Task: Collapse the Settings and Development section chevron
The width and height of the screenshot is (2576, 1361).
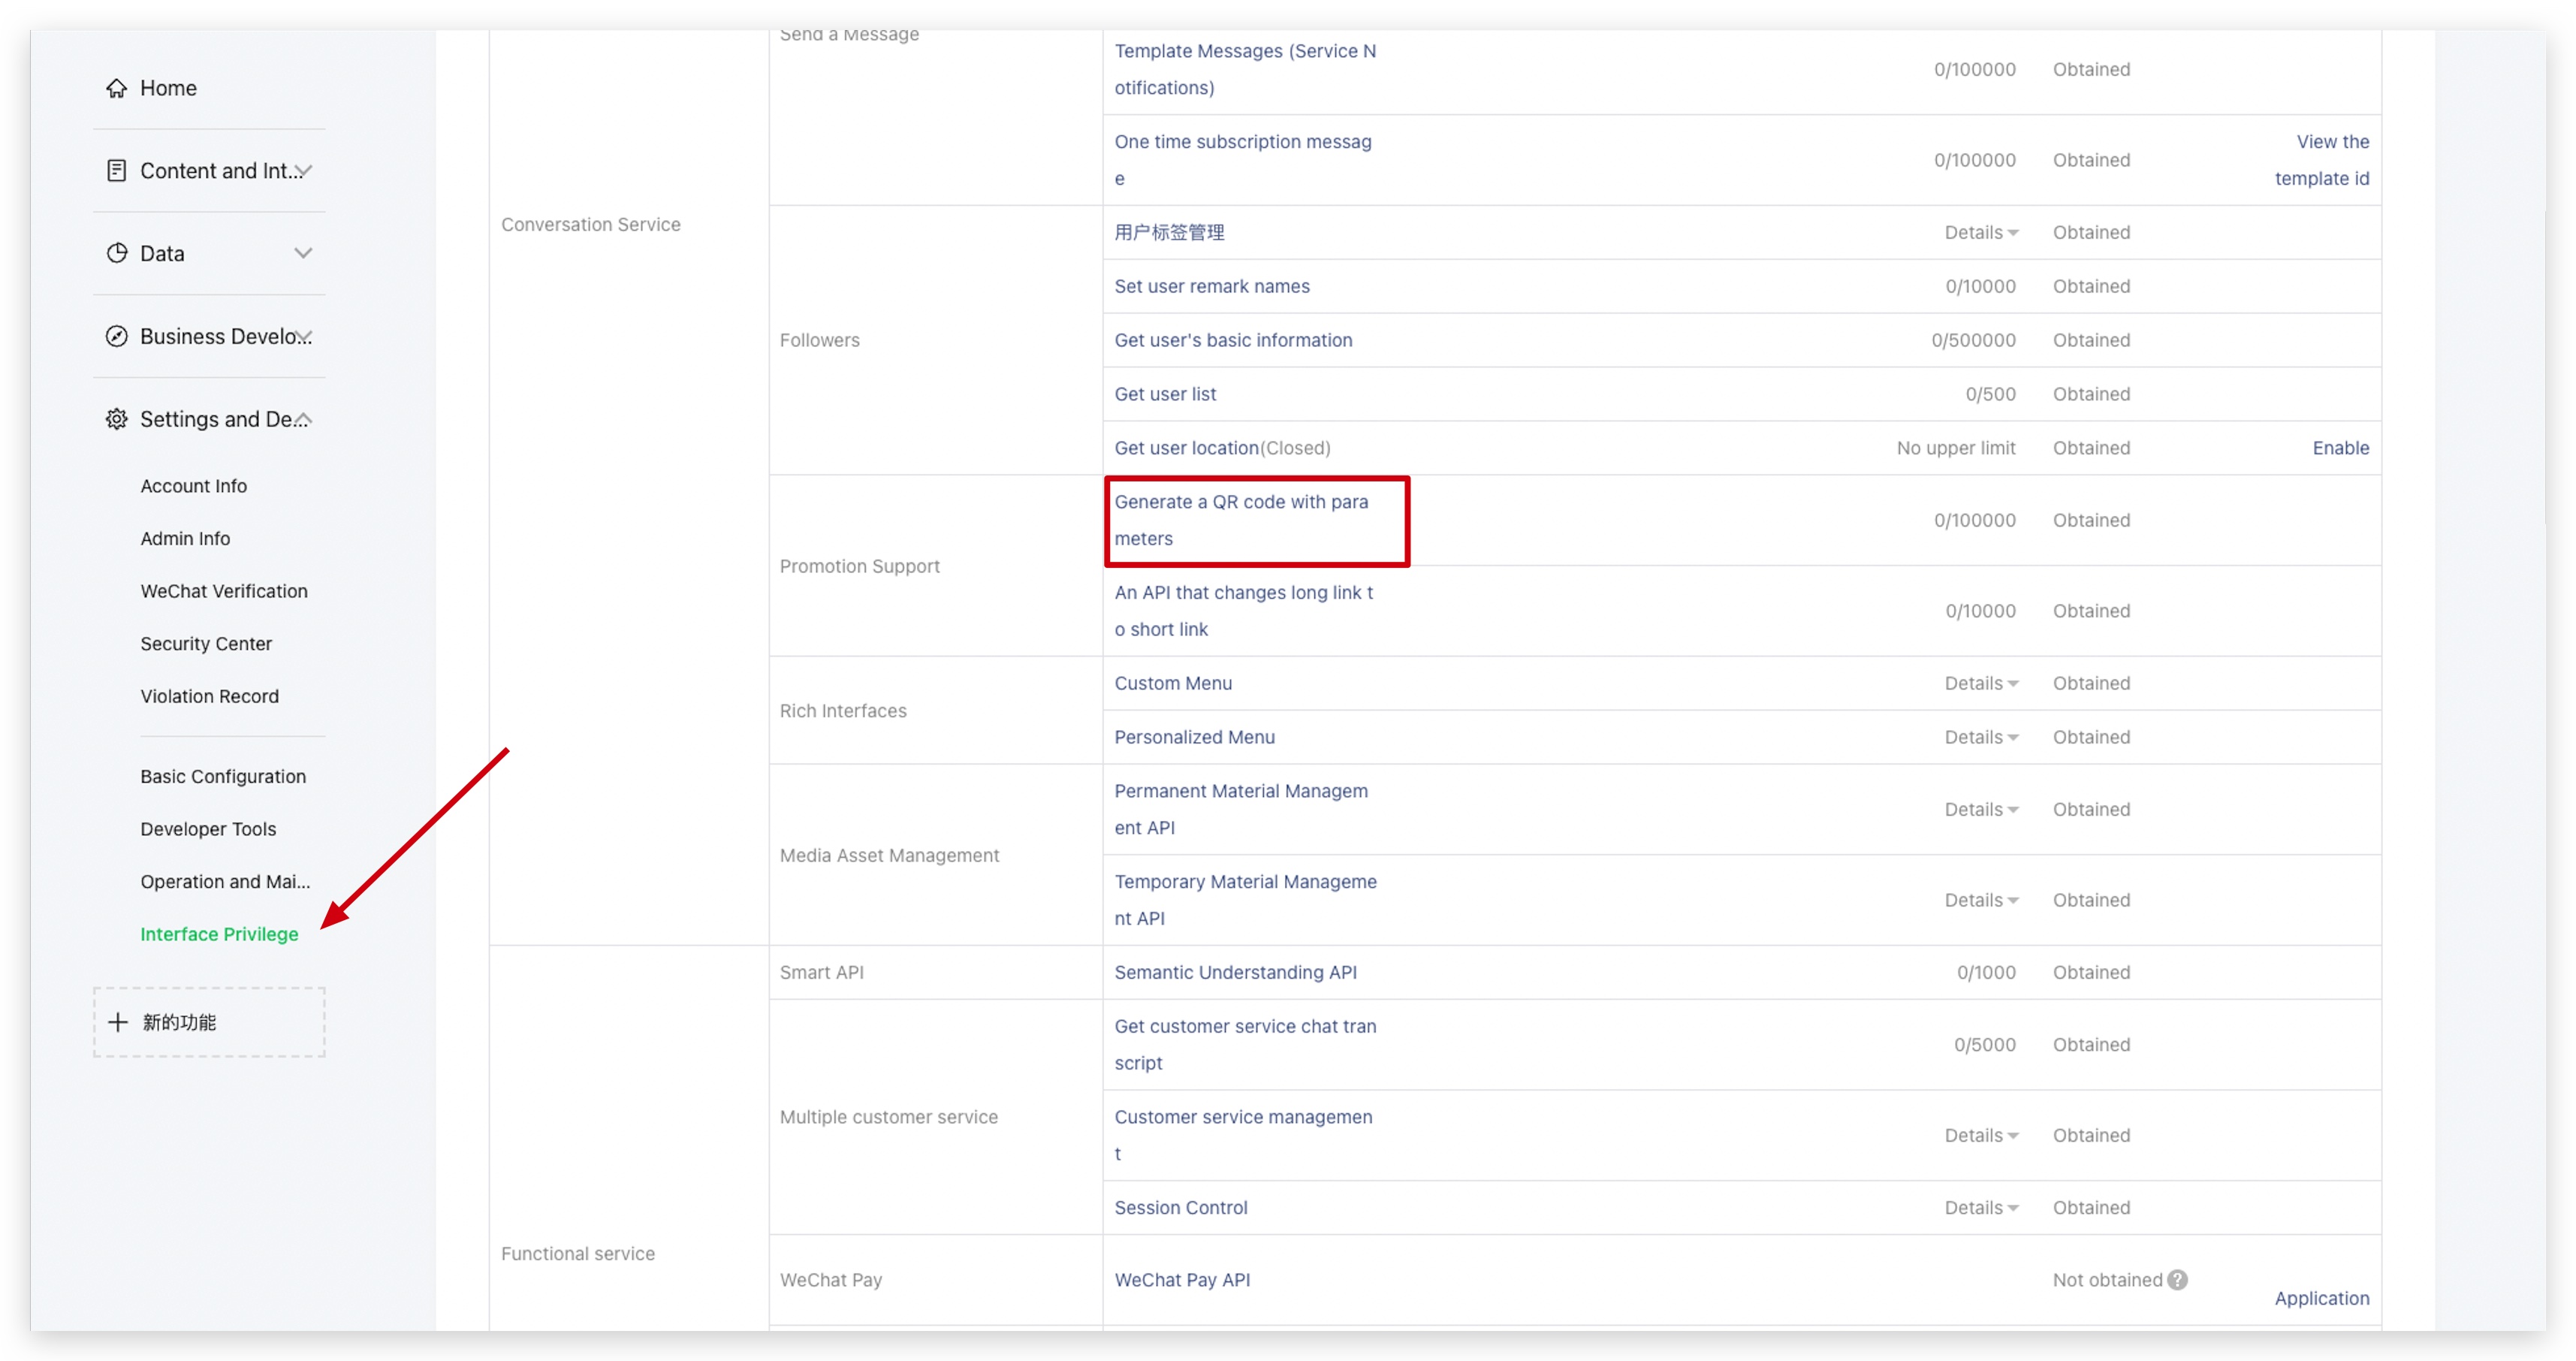Action: pyautogui.click(x=303, y=419)
